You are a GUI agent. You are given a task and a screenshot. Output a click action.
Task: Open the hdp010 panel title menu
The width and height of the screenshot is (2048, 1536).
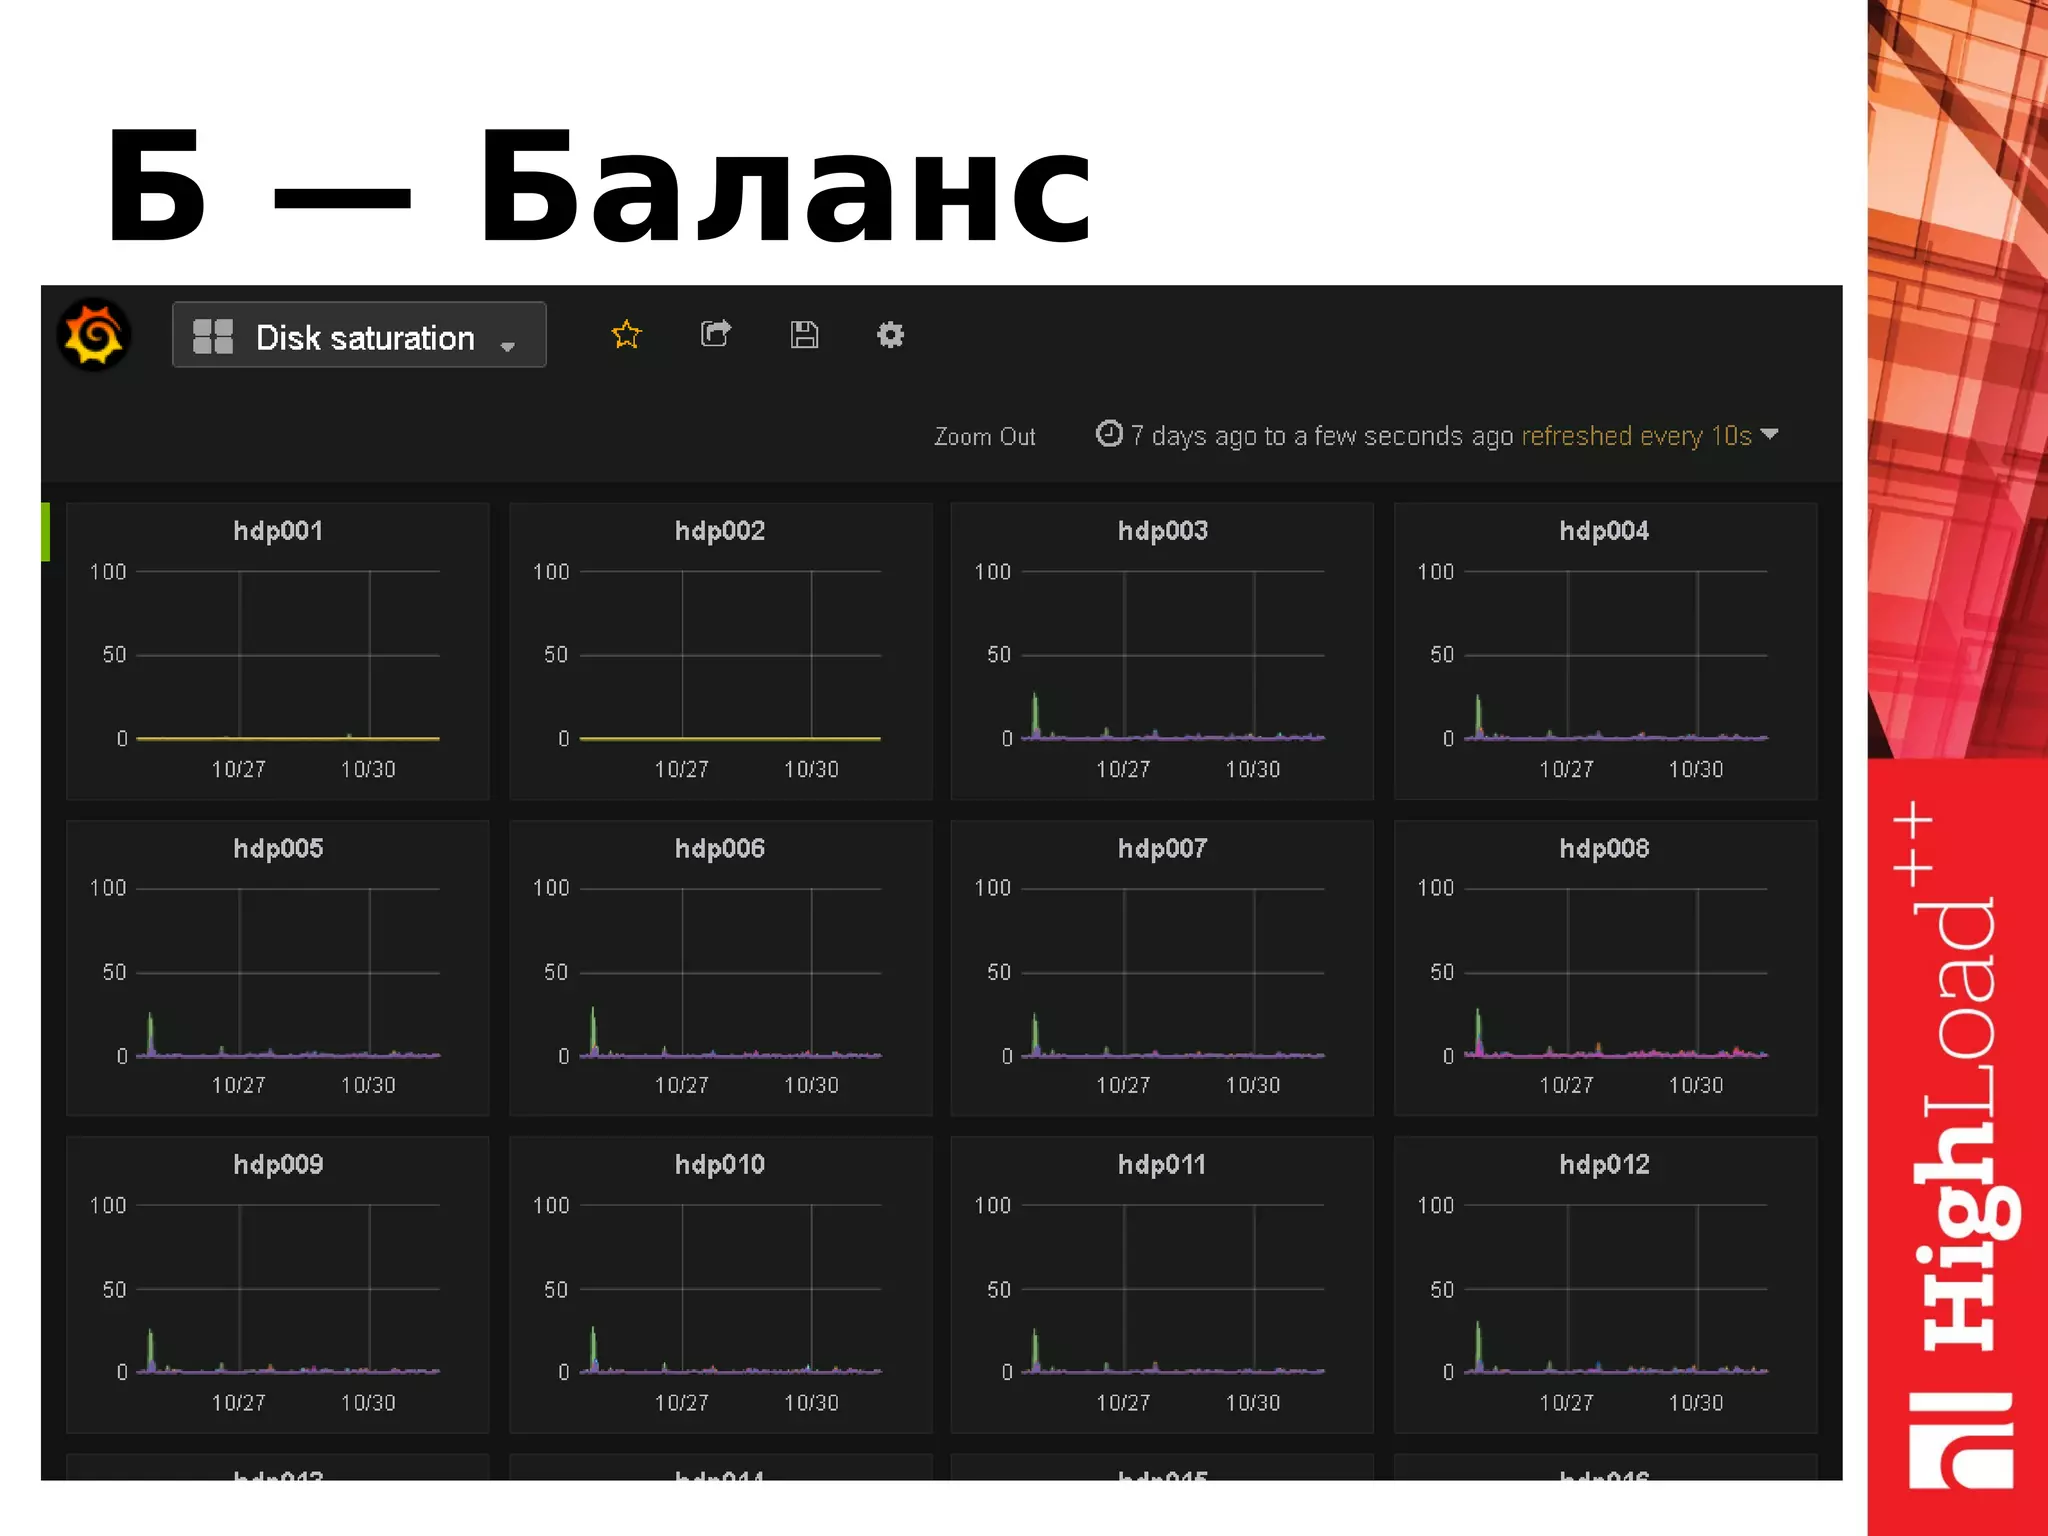click(x=720, y=1165)
